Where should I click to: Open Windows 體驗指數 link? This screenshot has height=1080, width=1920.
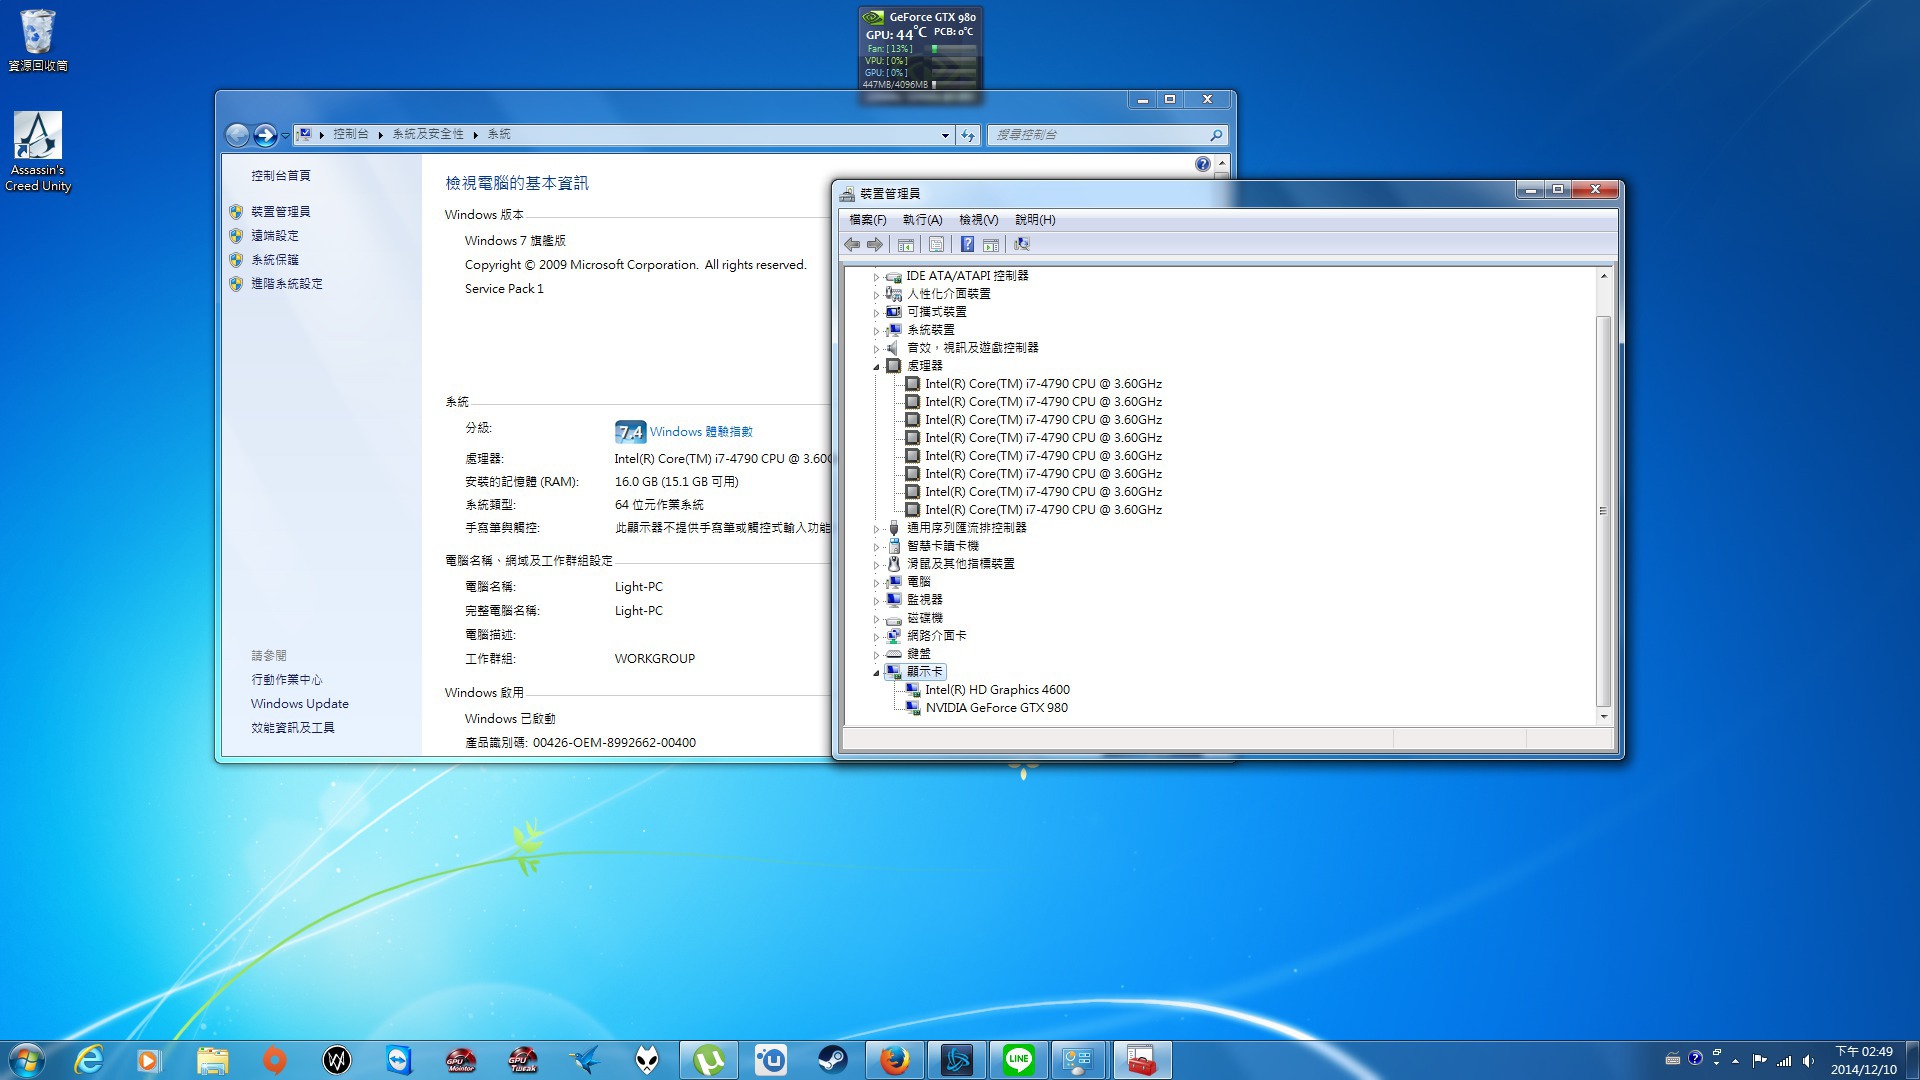point(701,432)
